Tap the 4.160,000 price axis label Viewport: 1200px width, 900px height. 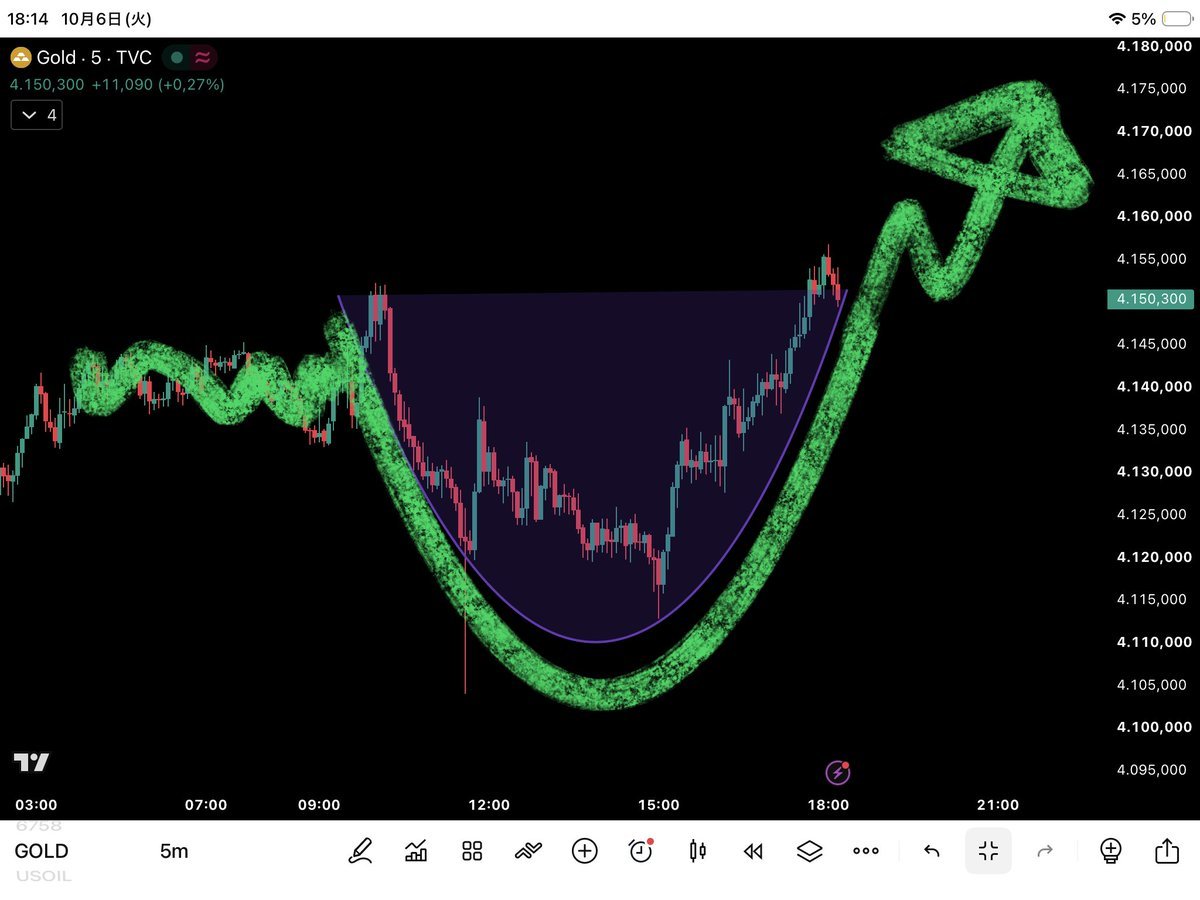[1154, 216]
